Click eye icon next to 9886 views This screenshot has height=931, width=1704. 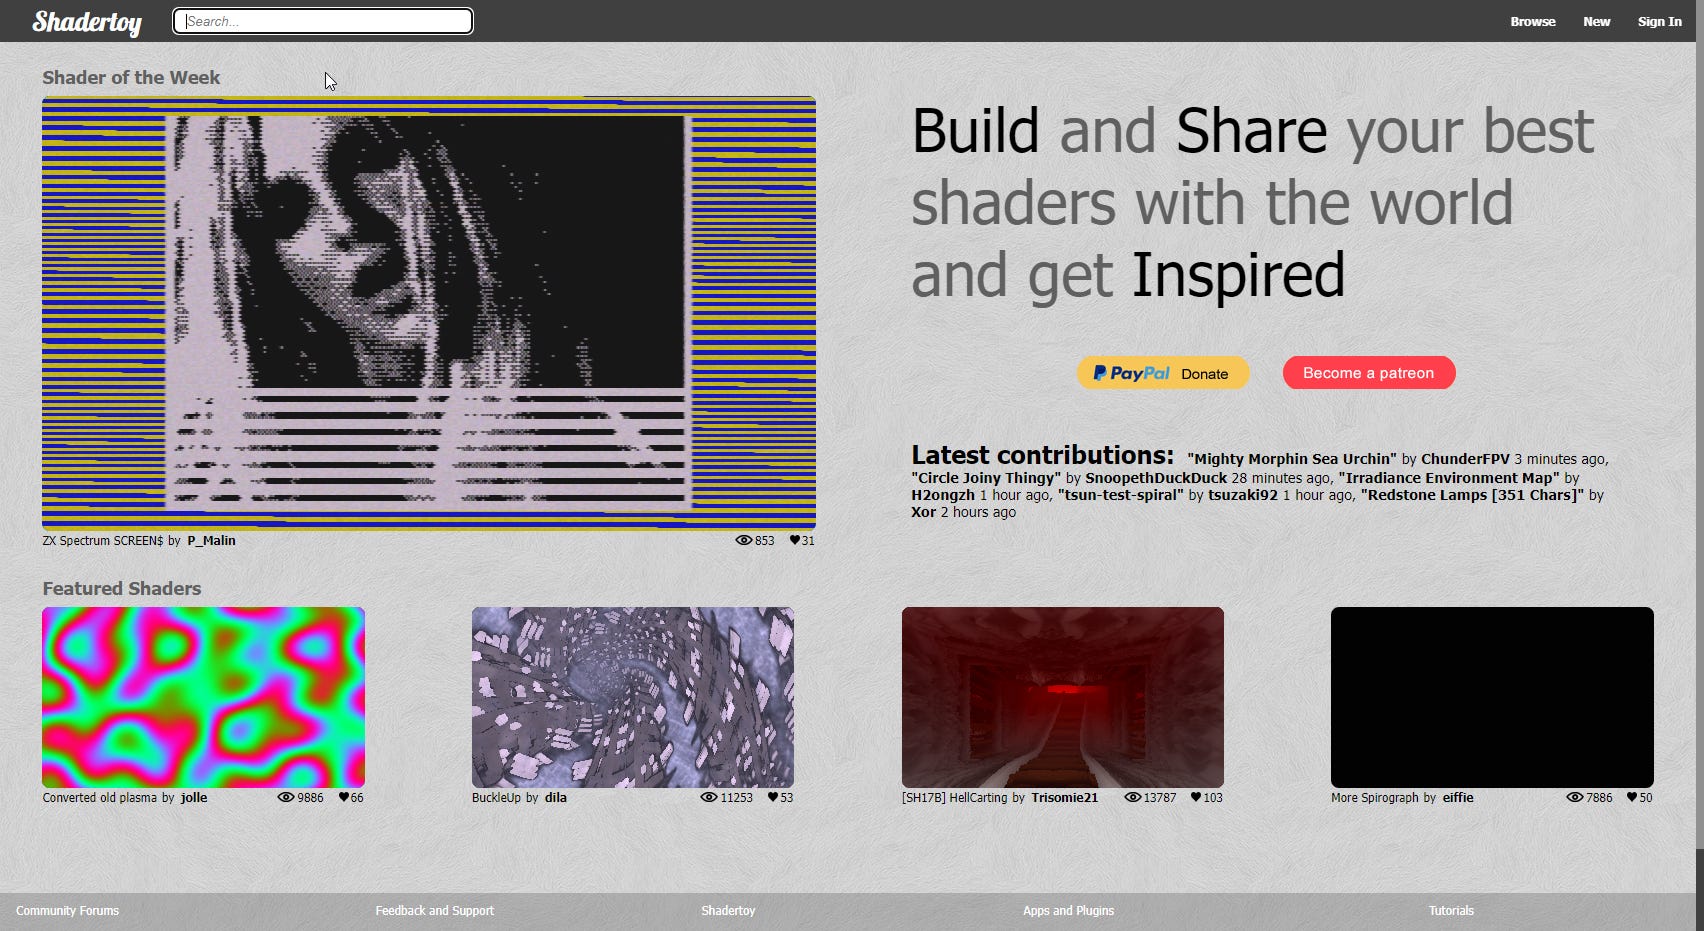[285, 797]
